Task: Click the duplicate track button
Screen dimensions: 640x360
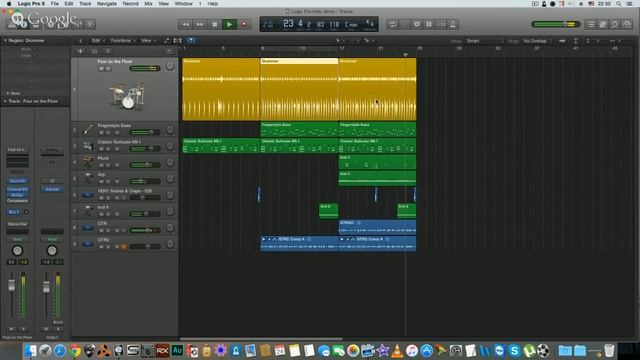Action: pos(94,51)
